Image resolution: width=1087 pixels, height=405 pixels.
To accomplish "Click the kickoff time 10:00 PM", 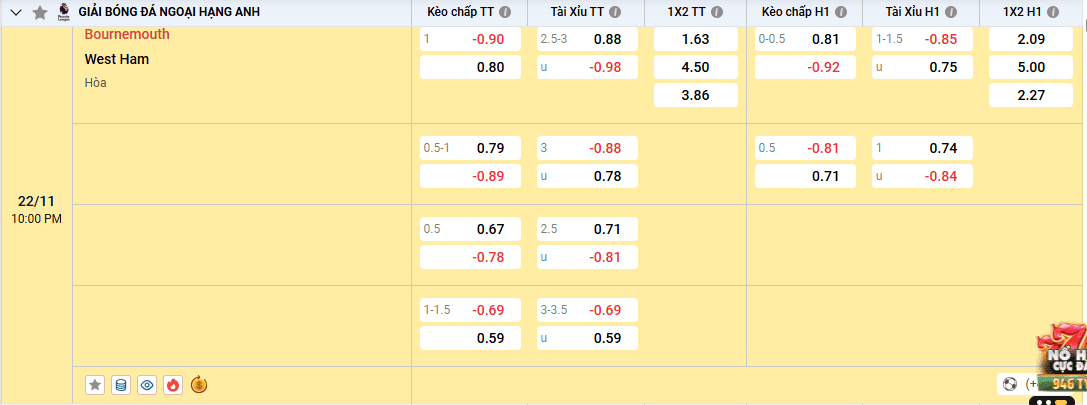I will click(x=36, y=219).
